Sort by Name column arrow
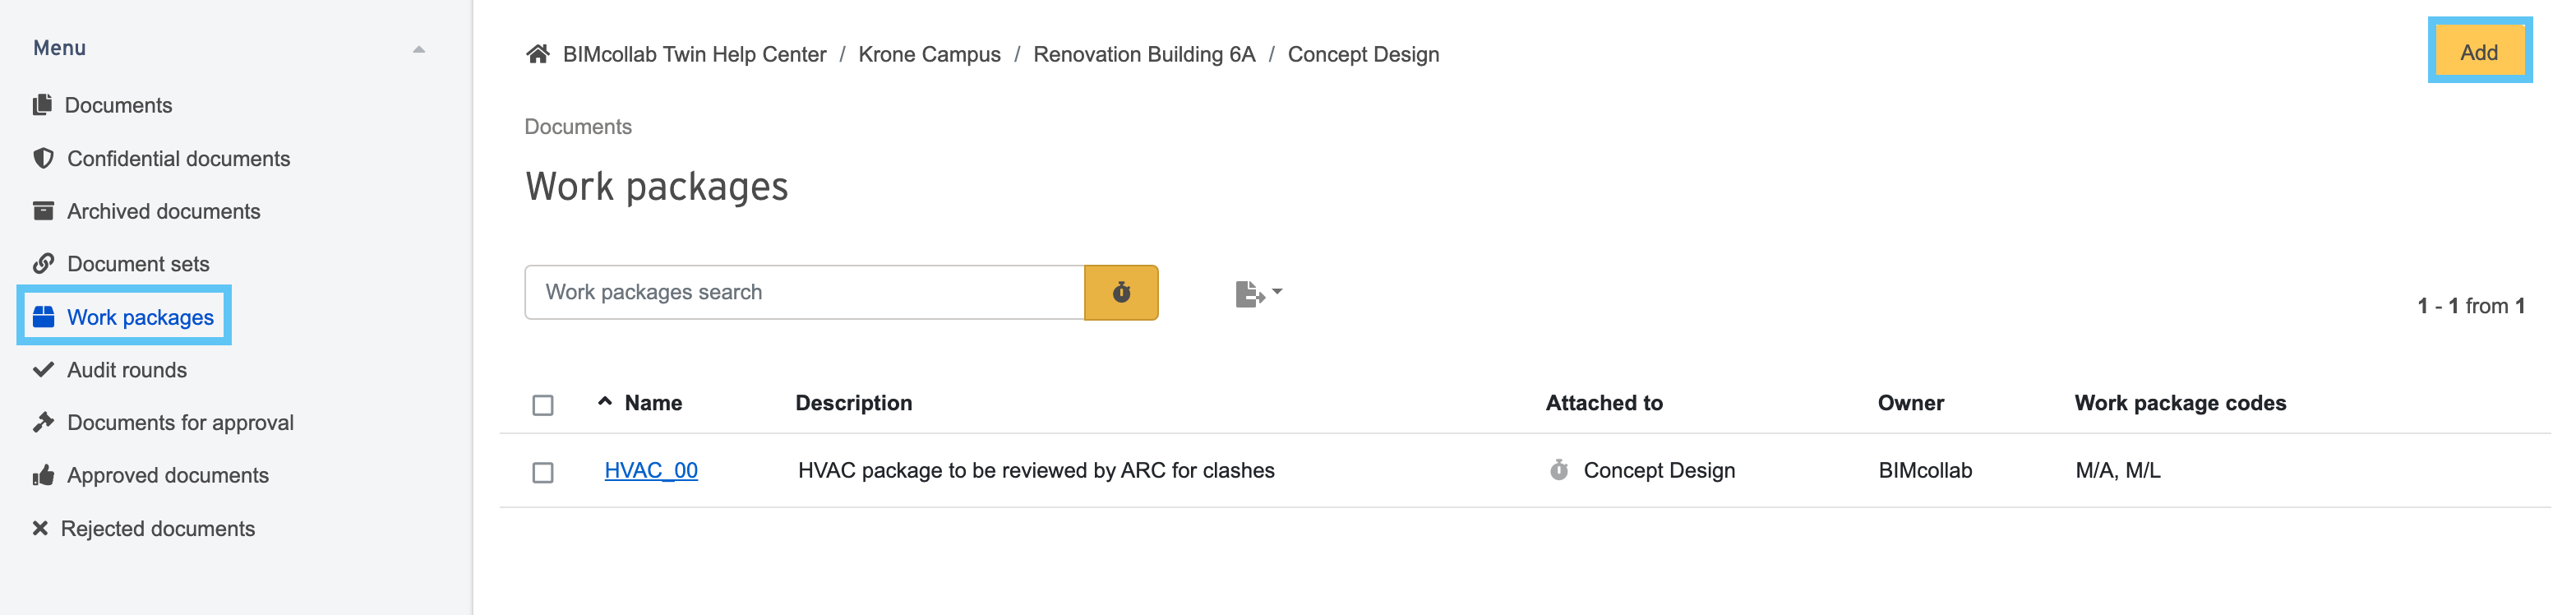The width and height of the screenshot is (2576, 615). click(605, 402)
